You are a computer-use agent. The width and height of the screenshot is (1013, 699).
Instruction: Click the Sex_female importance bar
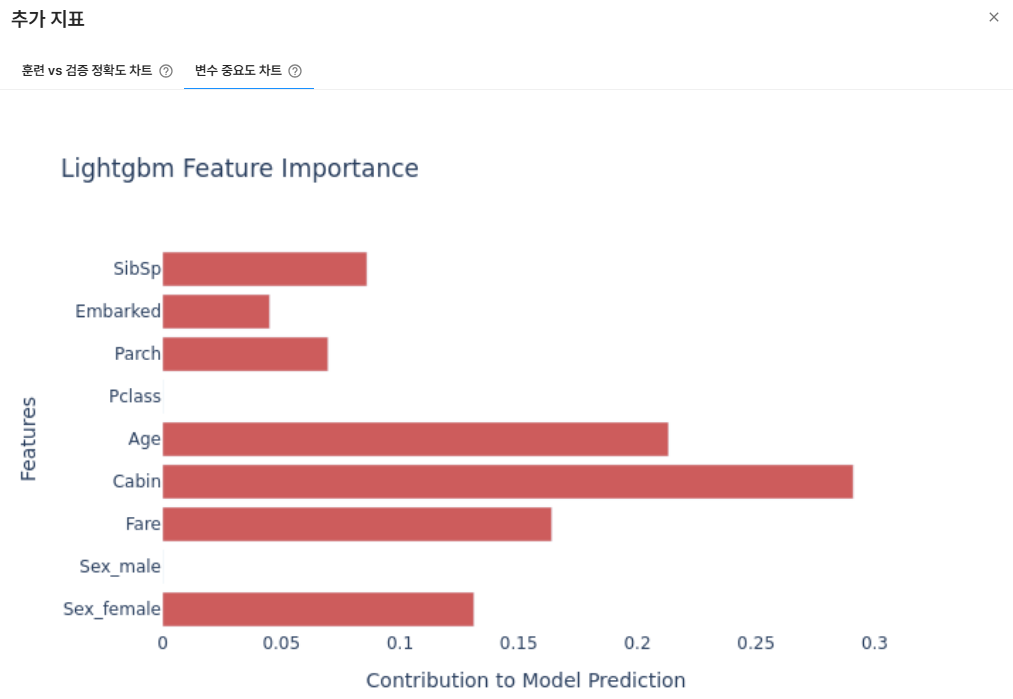pyautogui.click(x=318, y=609)
